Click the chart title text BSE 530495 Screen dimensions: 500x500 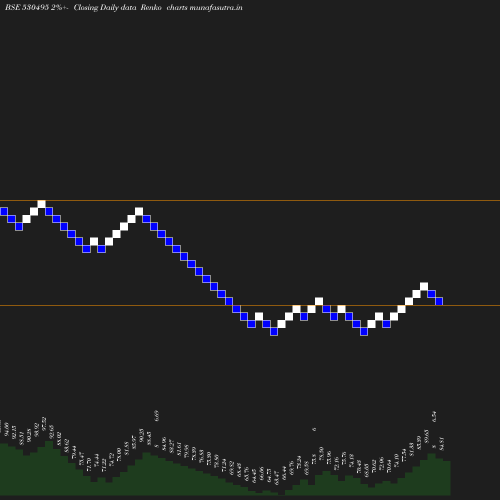pos(27,8)
